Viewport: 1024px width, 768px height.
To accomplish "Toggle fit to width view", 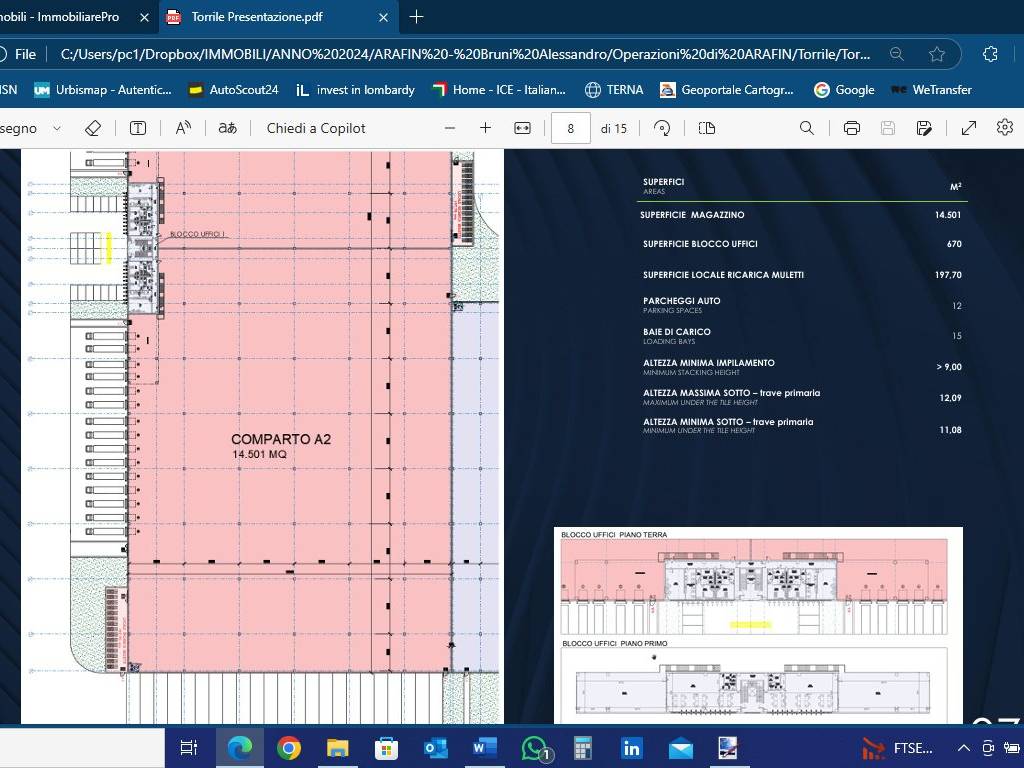I will (x=522, y=128).
